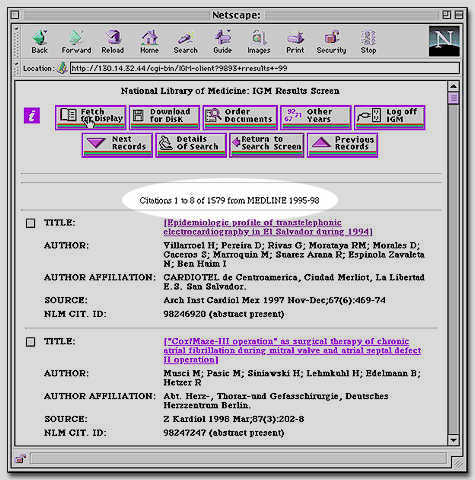Click the vertical scrollbar thumb
The height and width of the screenshot is (480, 475).
click(x=453, y=98)
